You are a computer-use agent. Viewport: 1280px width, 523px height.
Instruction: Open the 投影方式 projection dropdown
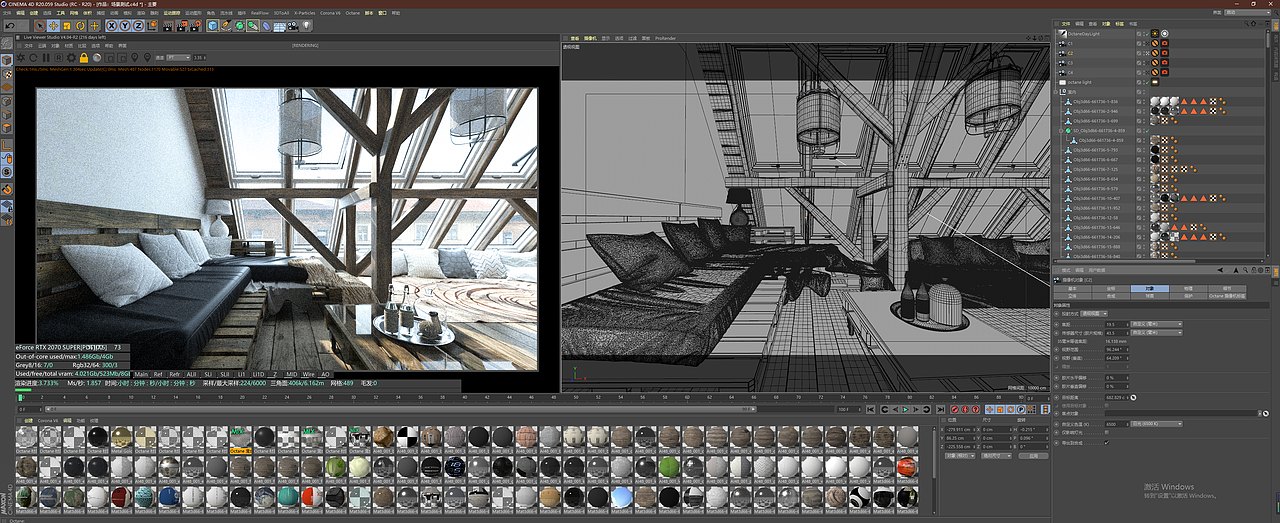click(1095, 313)
